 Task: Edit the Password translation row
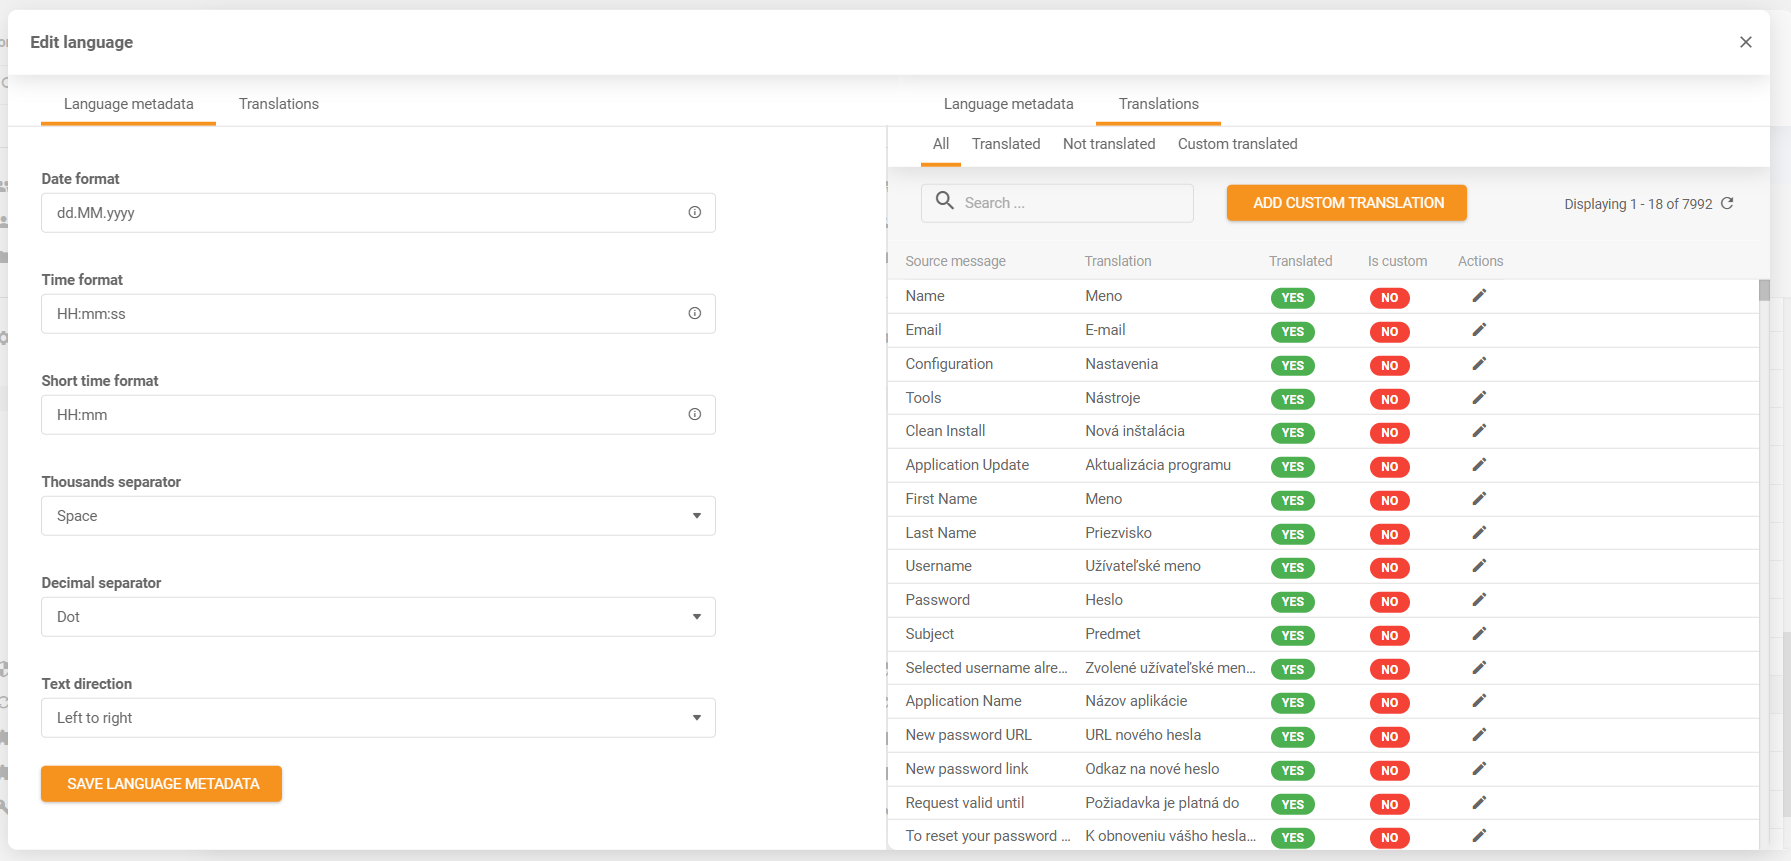[1479, 600]
